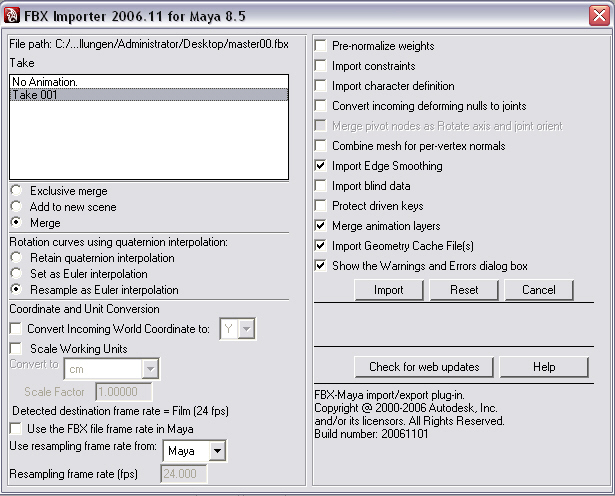Uncheck Import Edge Smoothing
This screenshot has width=615, height=496.
click(321, 166)
